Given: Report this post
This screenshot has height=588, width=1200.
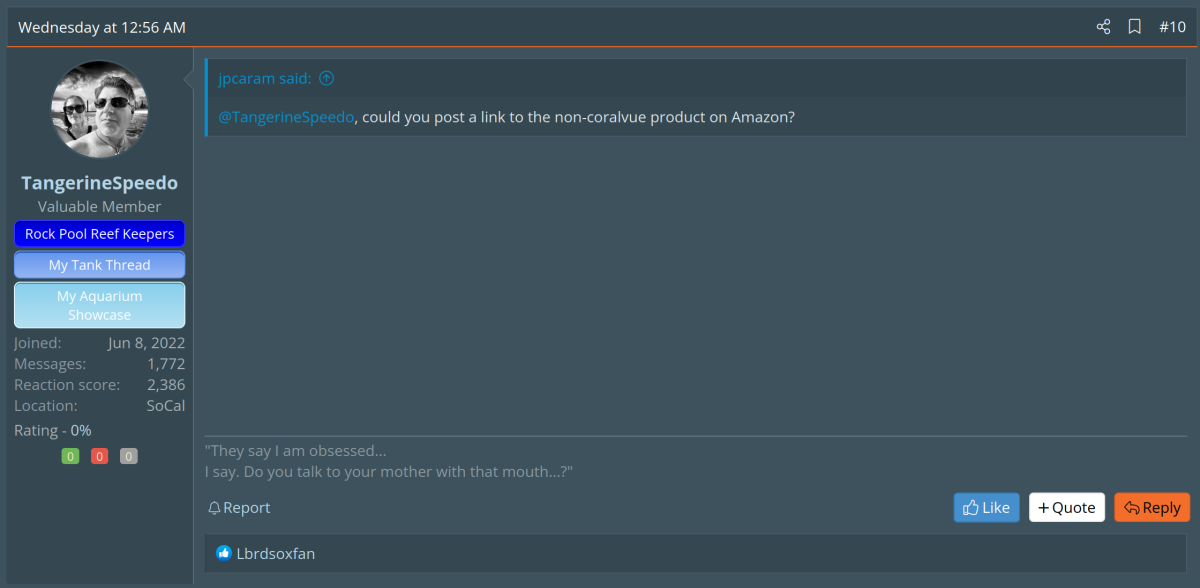Looking at the screenshot, I should (239, 508).
